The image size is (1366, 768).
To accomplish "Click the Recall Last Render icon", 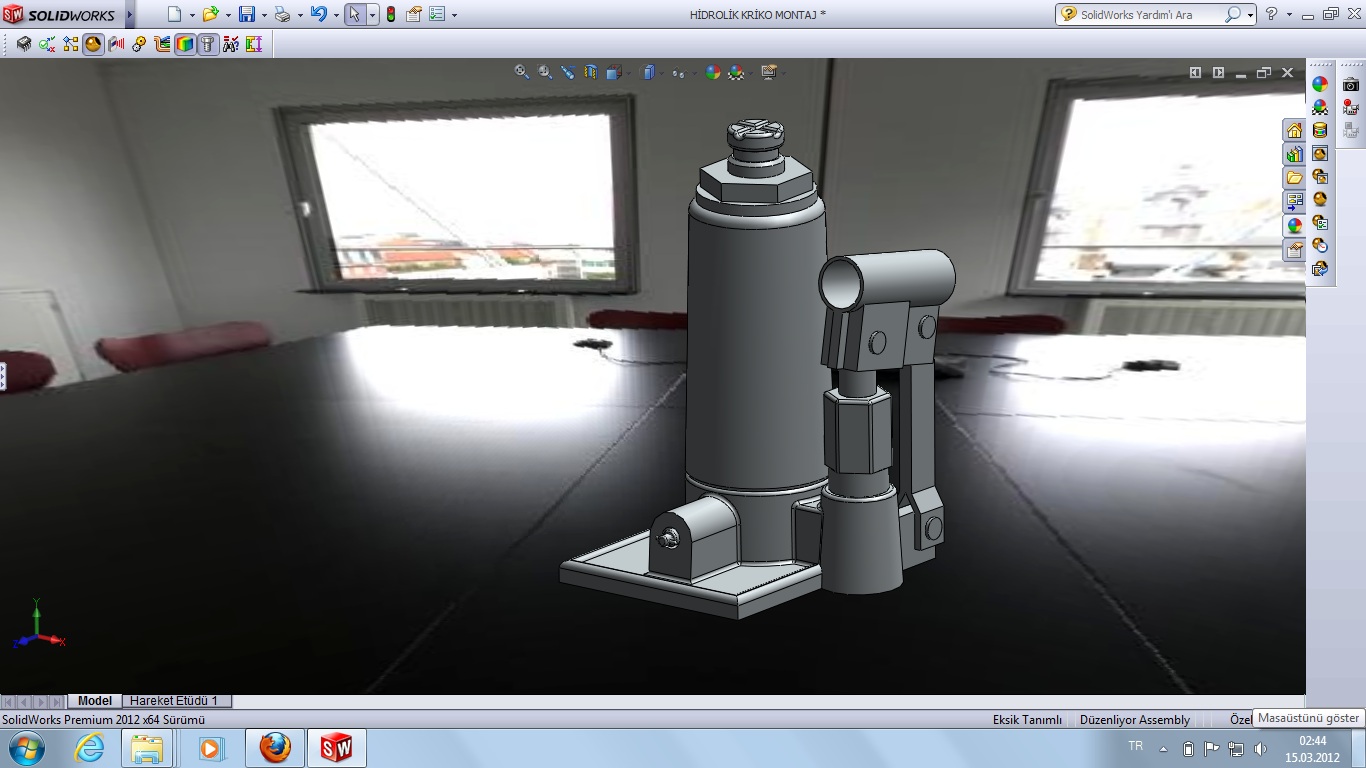I will click(1320, 269).
